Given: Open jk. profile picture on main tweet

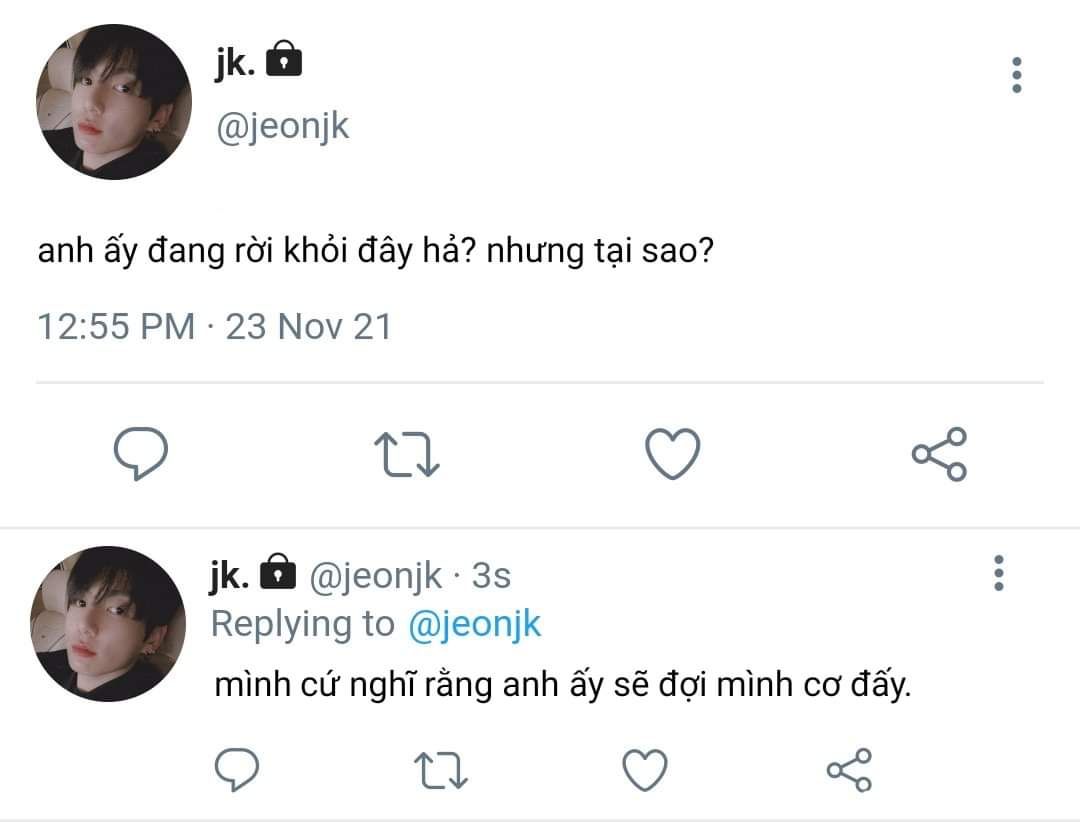Looking at the screenshot, I should pos(114,102).
